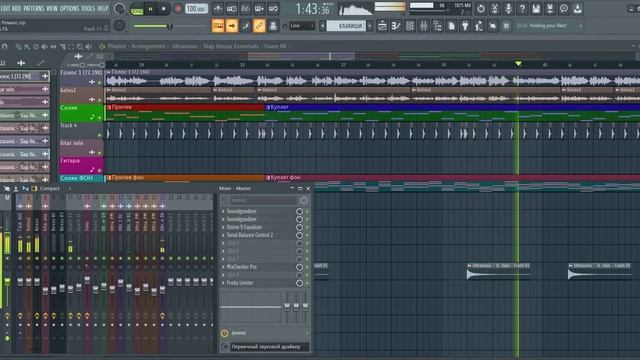Open the Mixer audio output driver selector
The height and width of the screenshot is (360, 640).
[269, 347]
